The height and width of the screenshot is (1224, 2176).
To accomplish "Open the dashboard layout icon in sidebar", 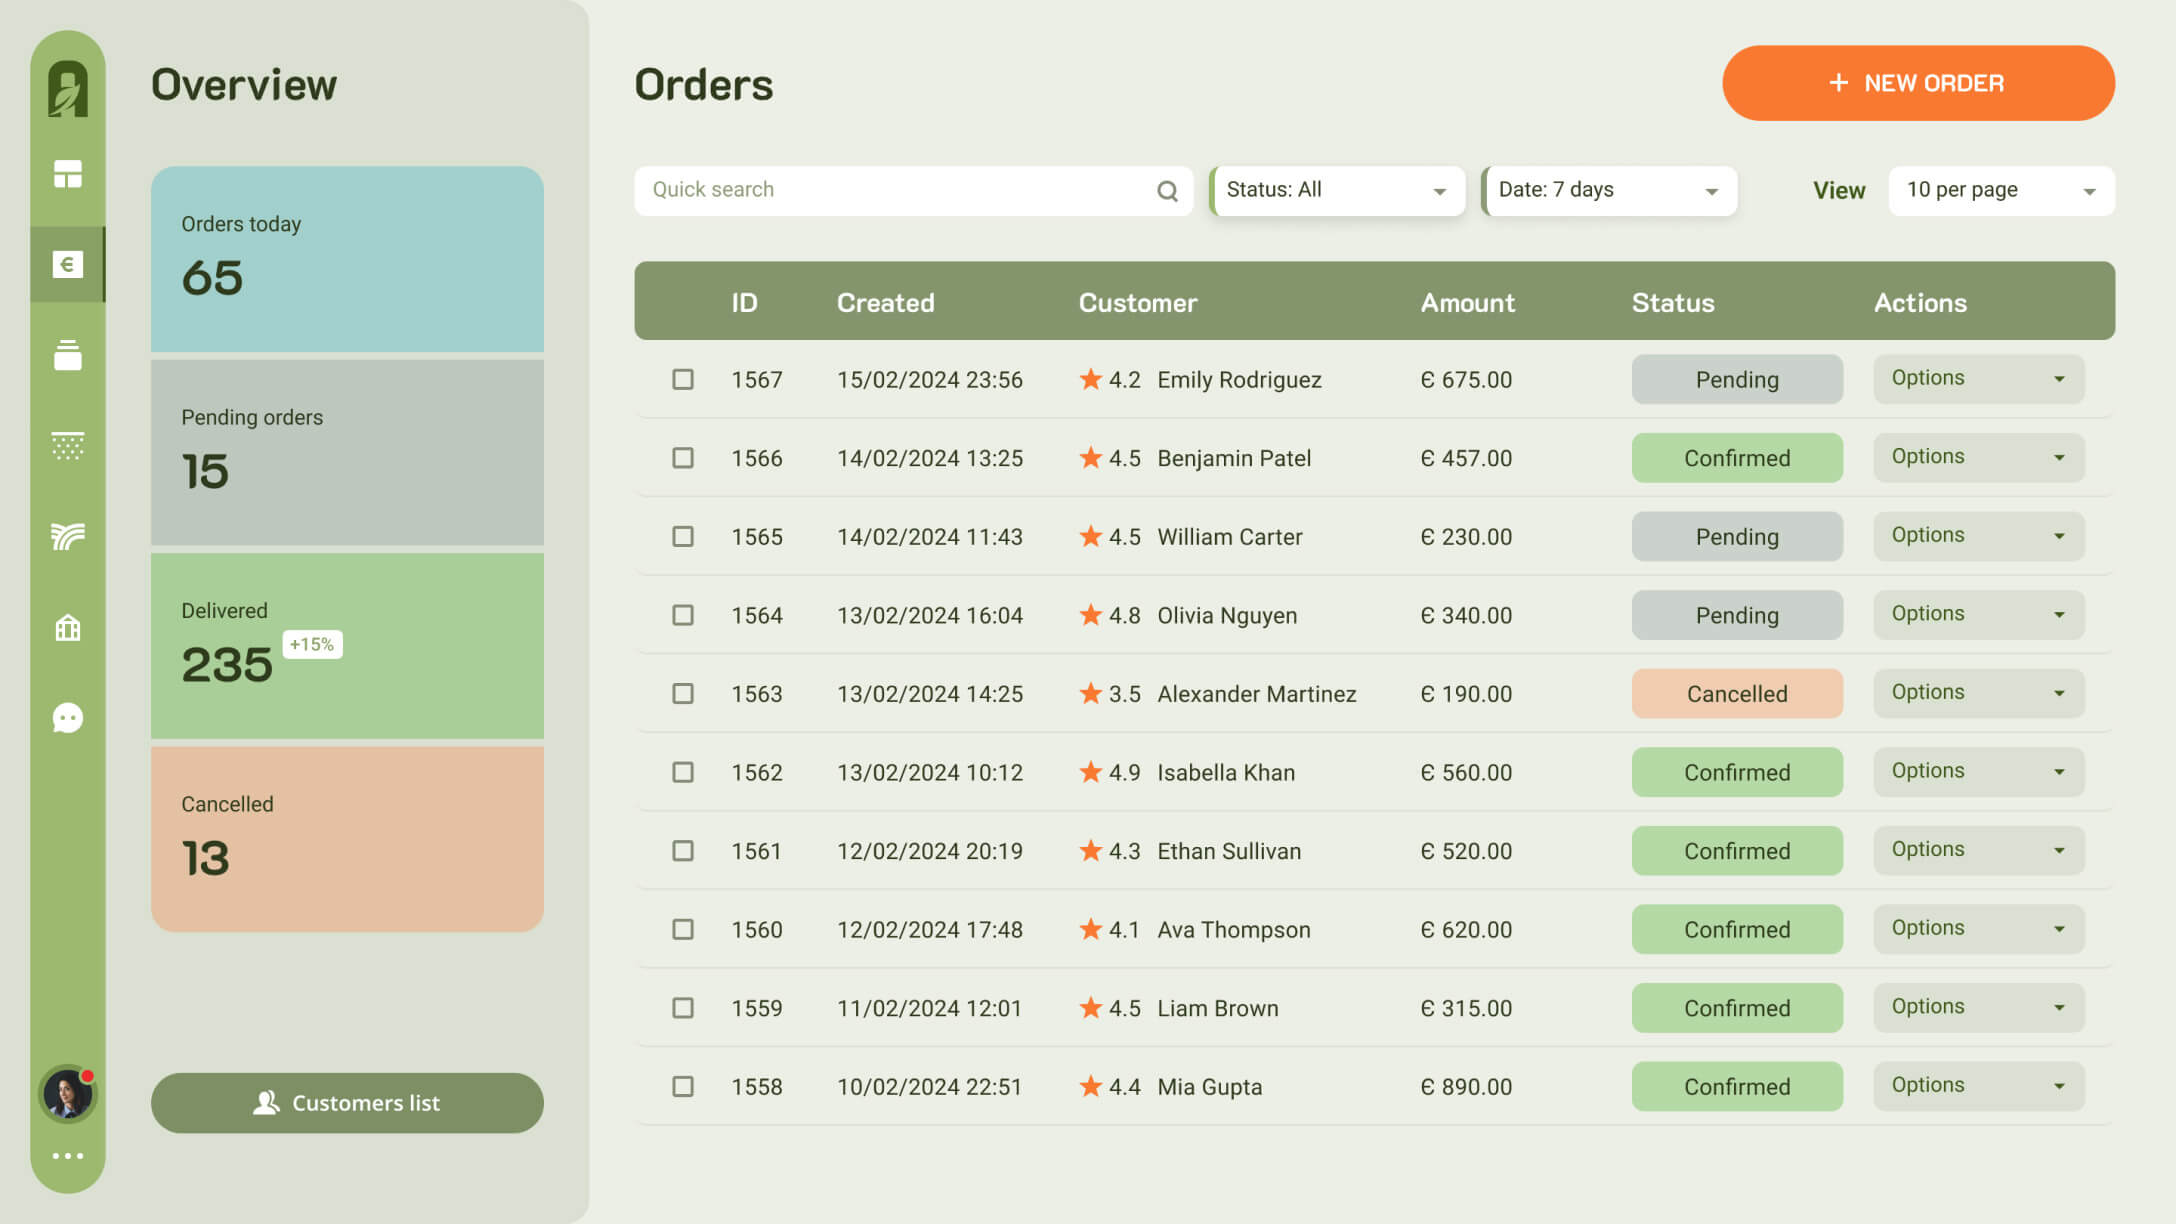I will pyautogui.click(x=67, y=175).
